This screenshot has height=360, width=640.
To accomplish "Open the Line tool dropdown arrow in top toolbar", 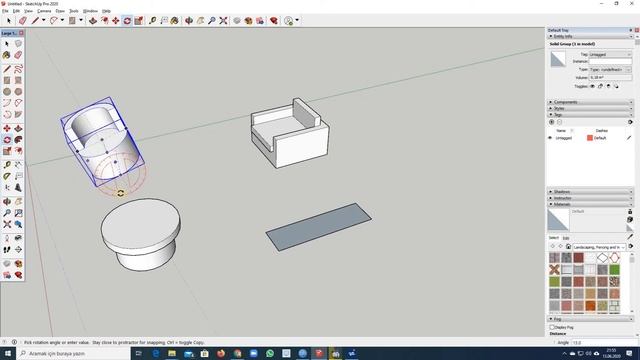I will [43, 20].
